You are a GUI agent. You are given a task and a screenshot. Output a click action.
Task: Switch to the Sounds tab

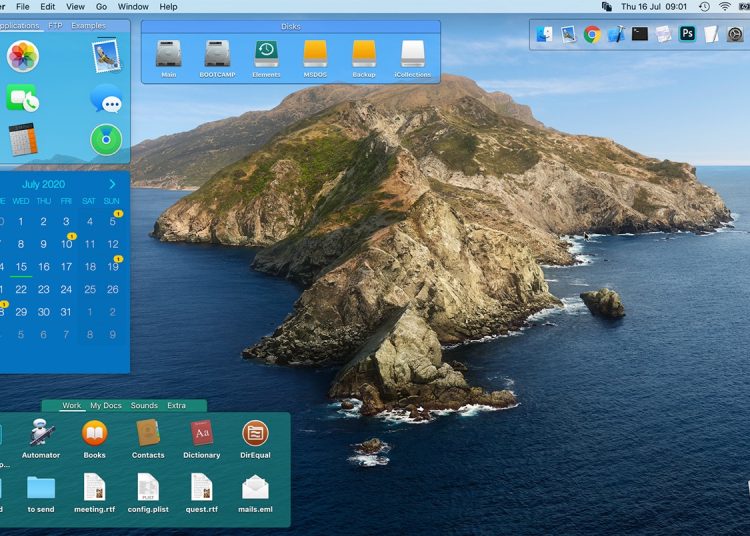[x=144, y=406]
